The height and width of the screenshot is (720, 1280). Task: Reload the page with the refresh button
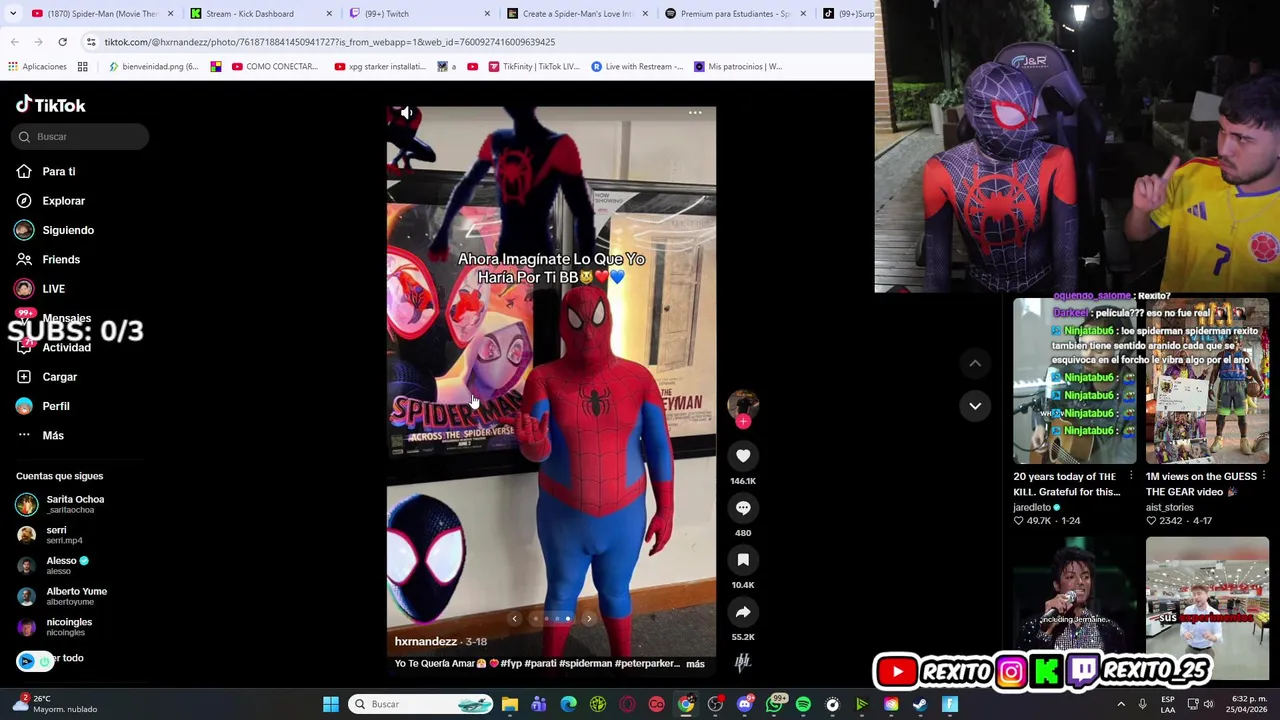(62, 42)
